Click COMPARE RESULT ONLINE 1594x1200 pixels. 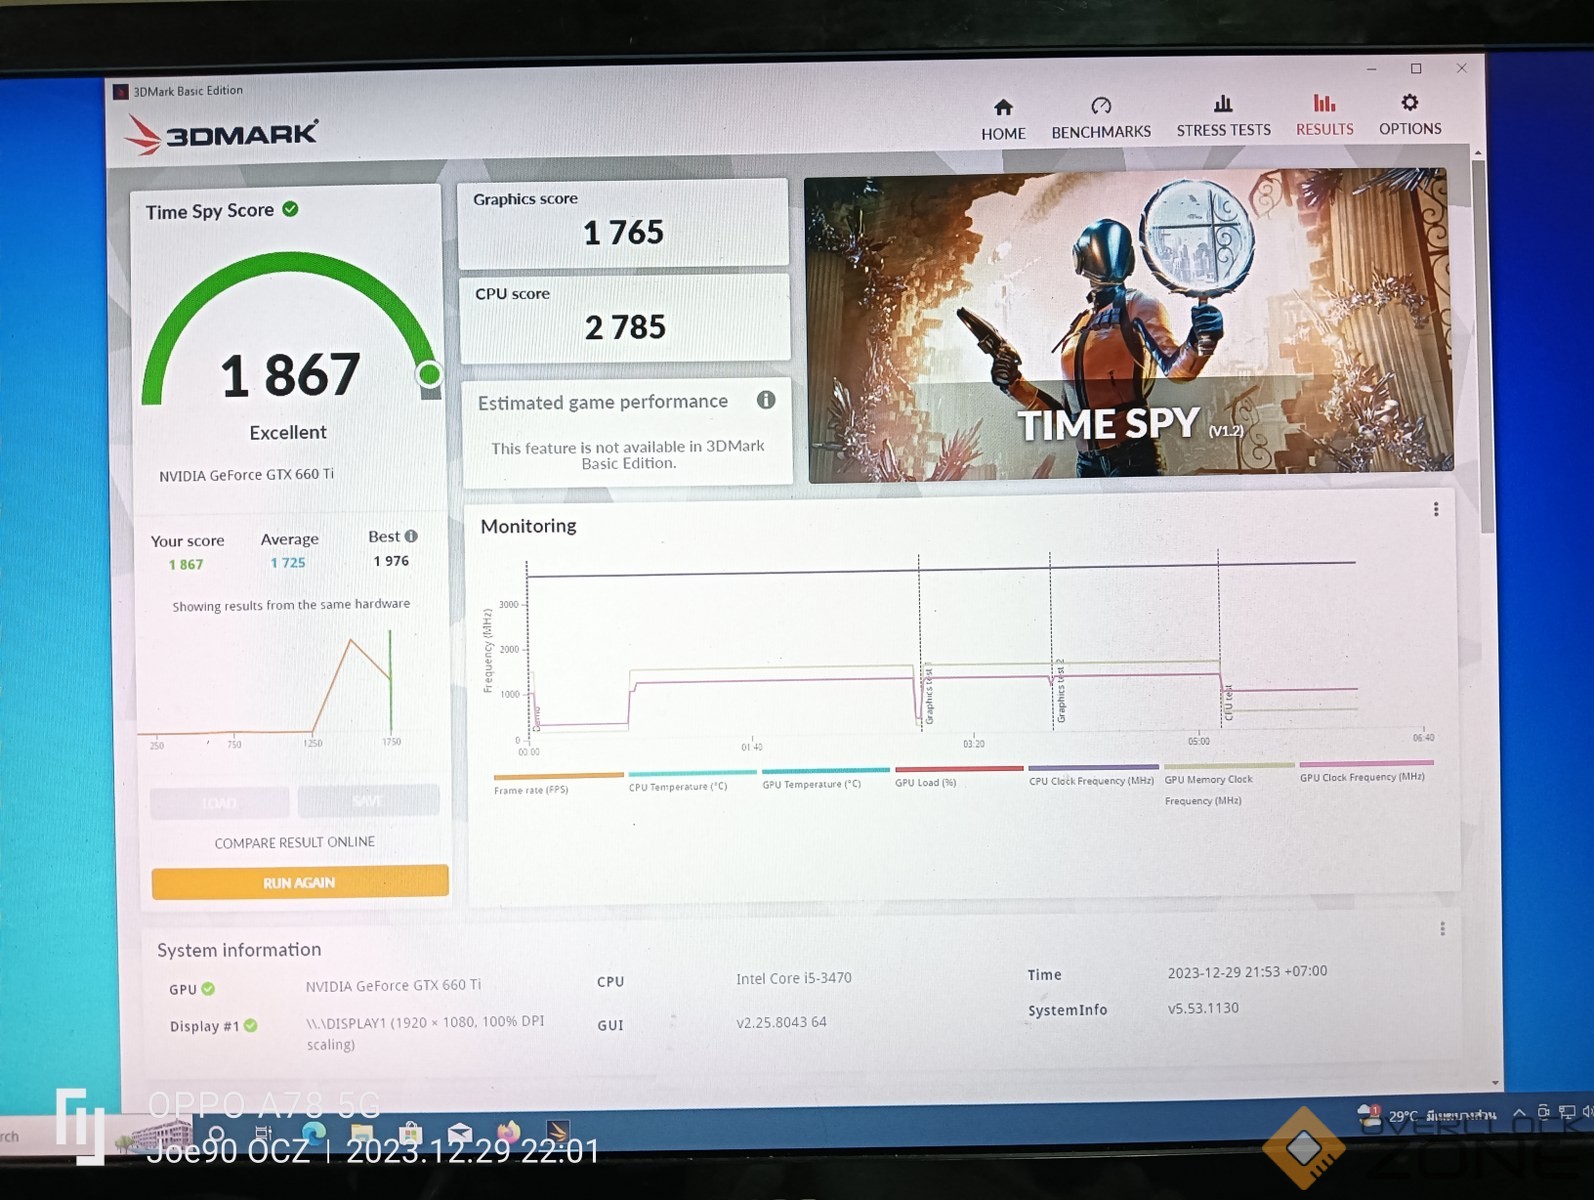(x=295, y=842)
